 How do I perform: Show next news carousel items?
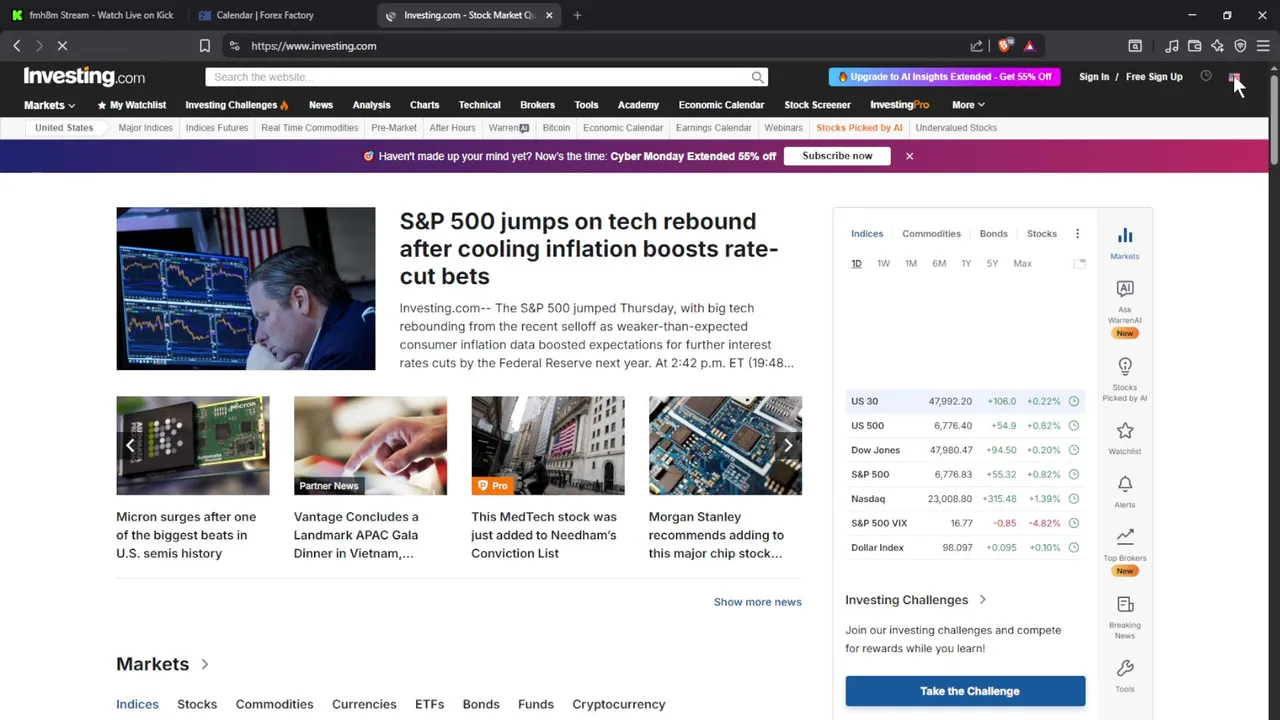(x=788, y=446)
